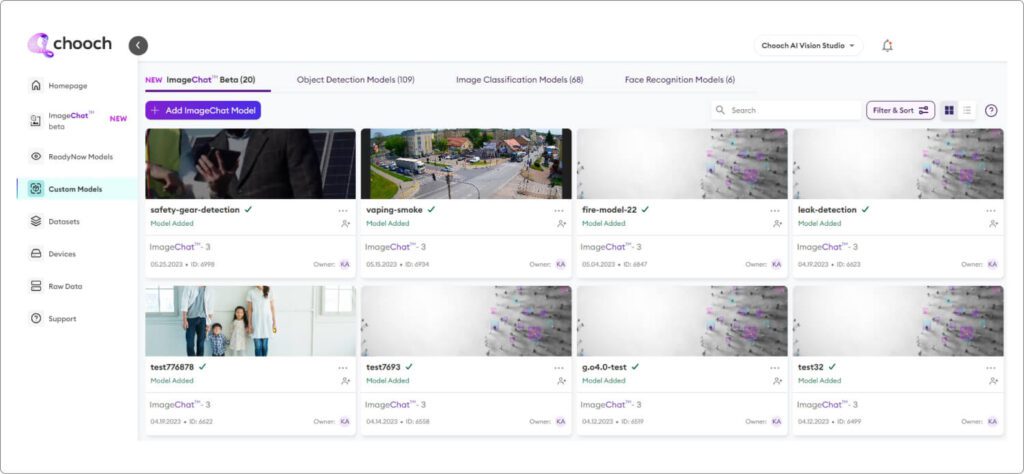Image resolution: width=1024 pixels, height=474 pixels.
Task: Click the leak-detection model name
Action: pyautogui.click(x=827, y=210)
